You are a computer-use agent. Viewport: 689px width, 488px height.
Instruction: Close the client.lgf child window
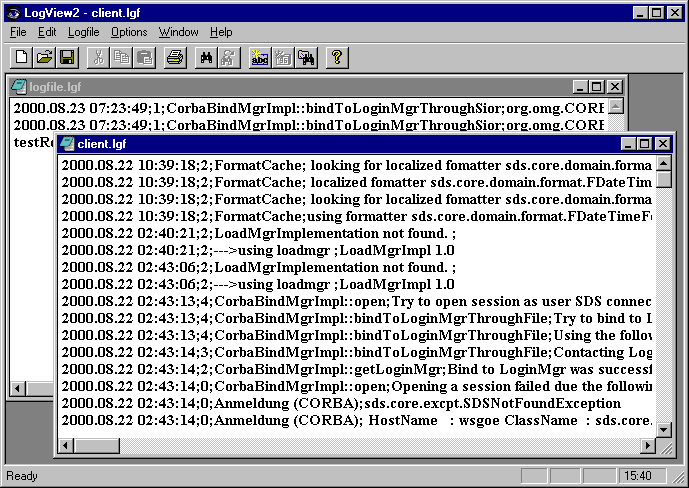(663, 144)
